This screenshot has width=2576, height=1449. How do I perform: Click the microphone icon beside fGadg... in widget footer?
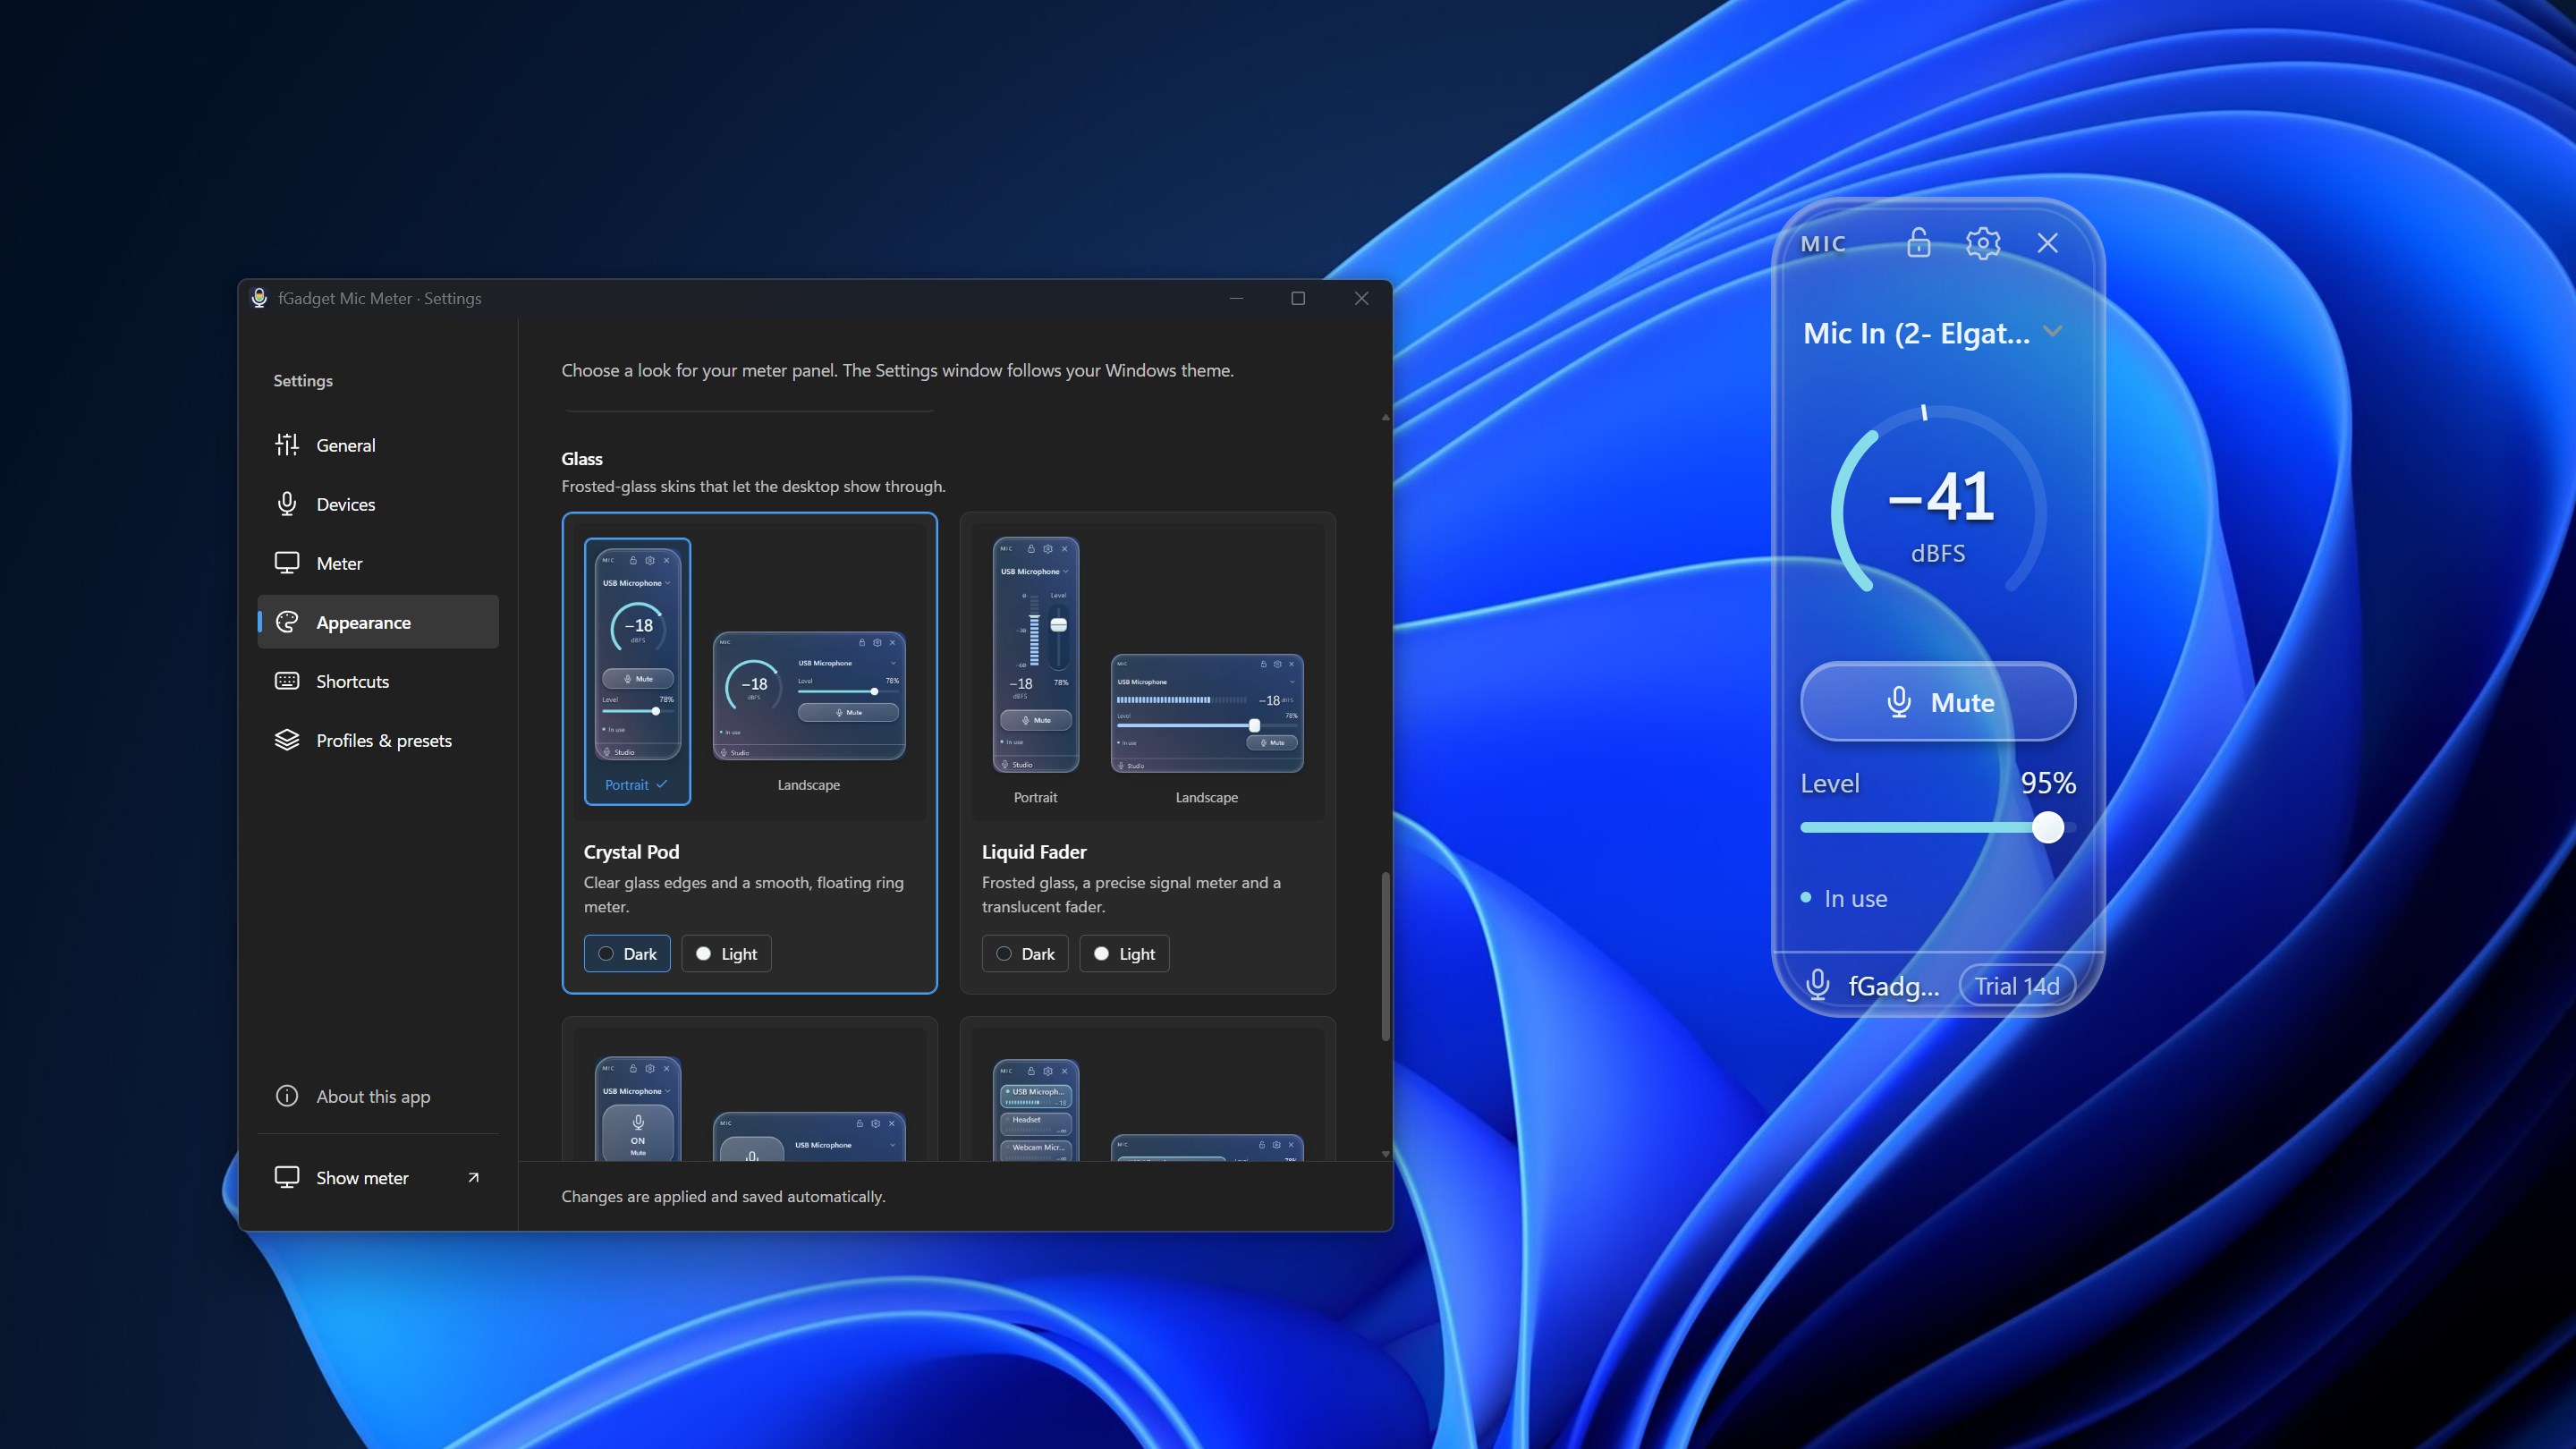[1818, 986]
